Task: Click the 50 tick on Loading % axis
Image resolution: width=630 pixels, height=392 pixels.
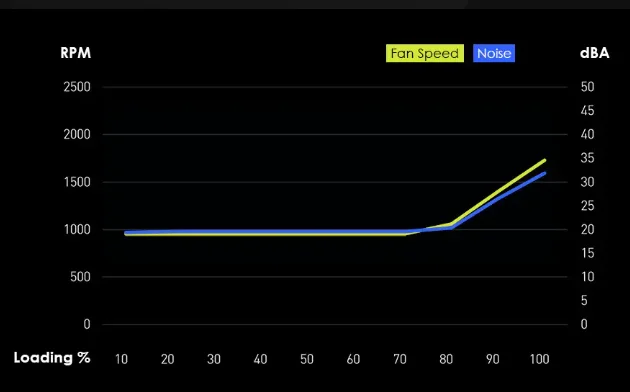Action: [x=307, y=359]
